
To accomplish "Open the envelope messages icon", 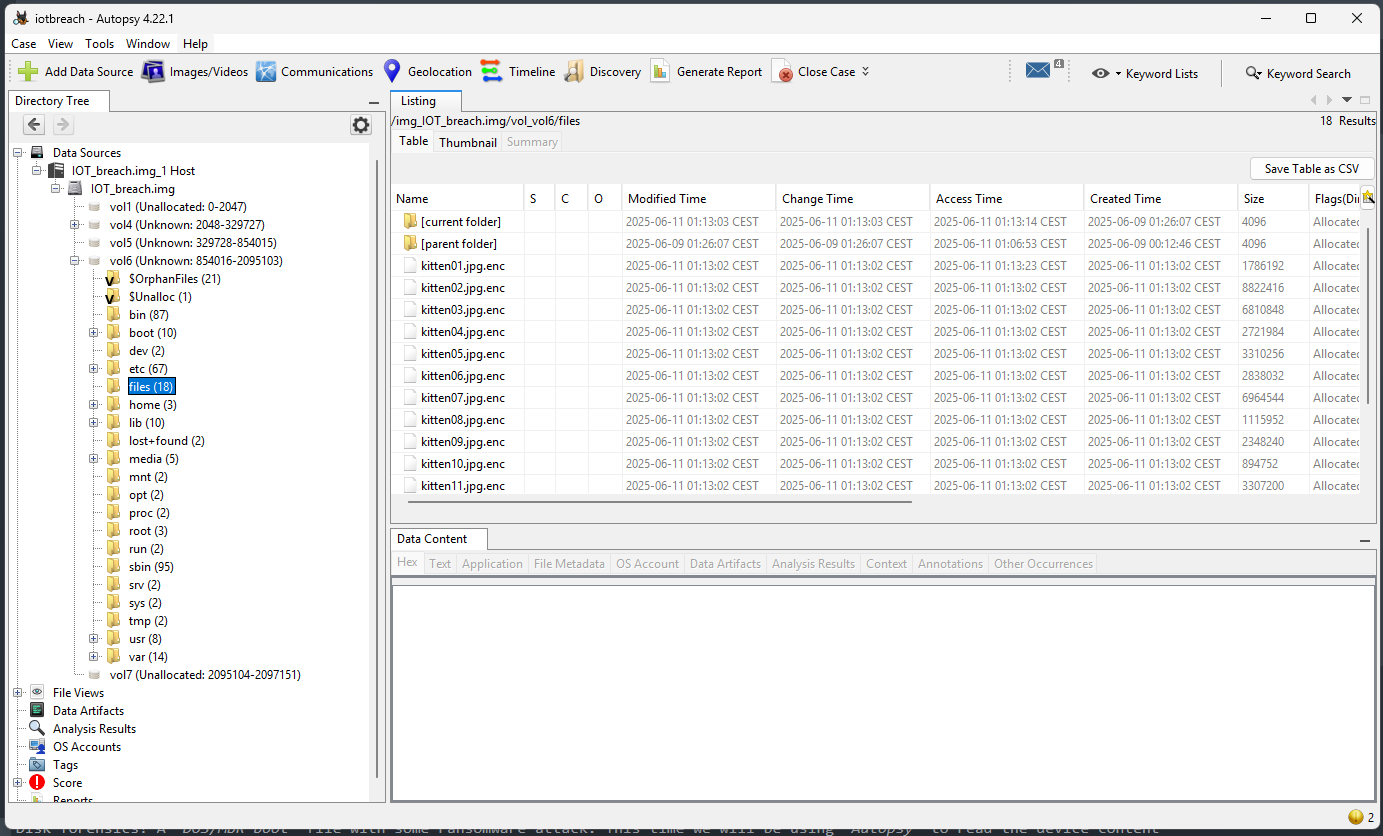I will tap(1038, 71).
